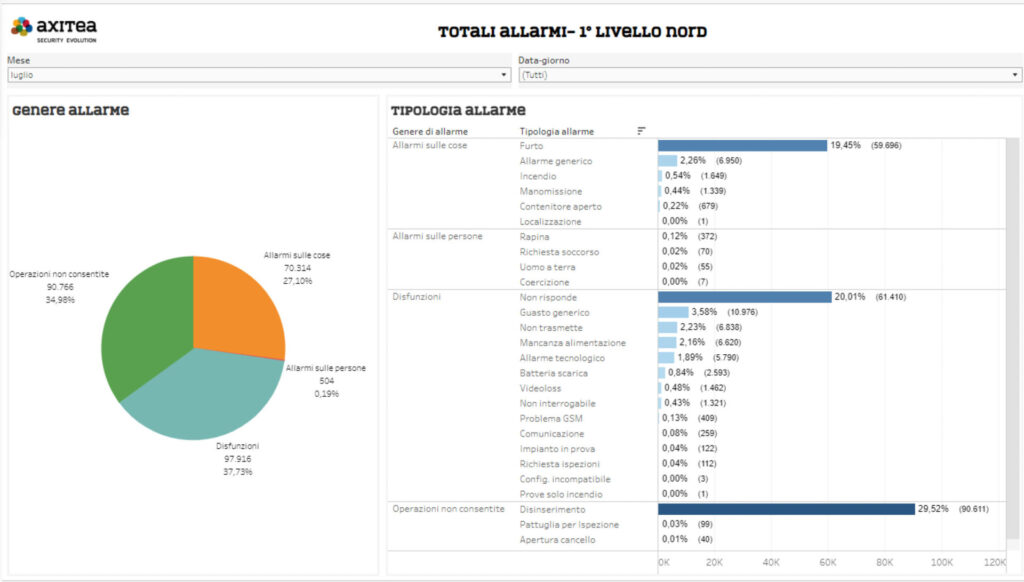Select the Allarmi sulle cose category label
1024x582 pixels.
click(x=430, y=146)
